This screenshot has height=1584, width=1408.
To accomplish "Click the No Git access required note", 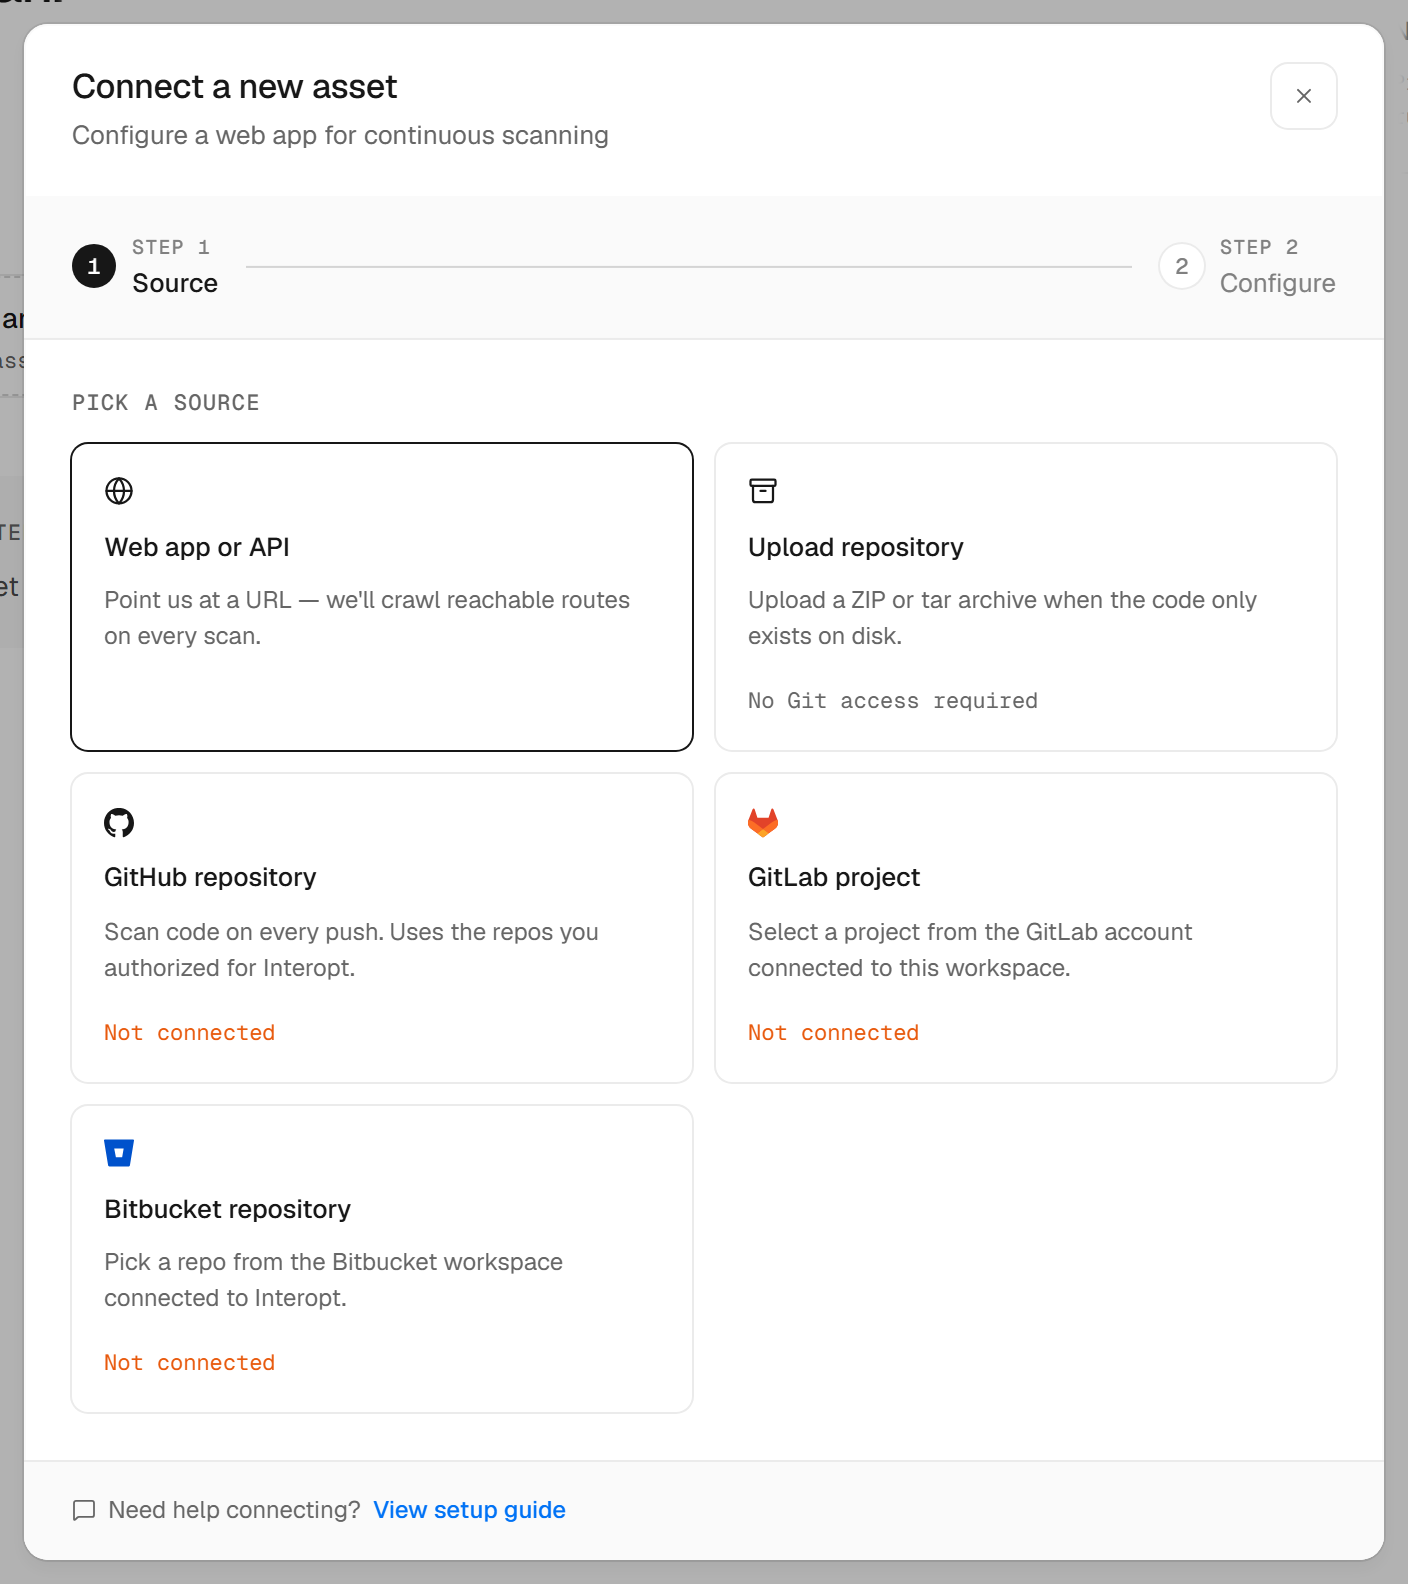I will coord(893,701).
